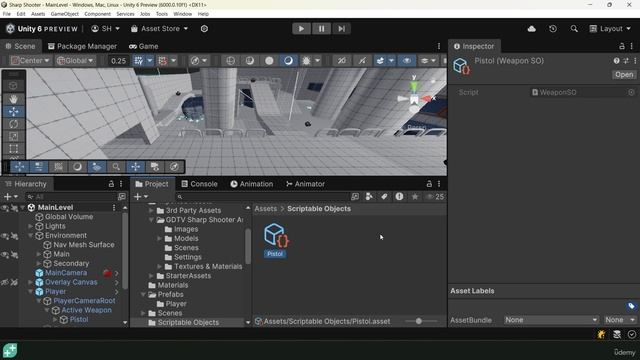Click the Project panel add plus button
The height and width of the screenshot is (360, 640).
point(138,197)
